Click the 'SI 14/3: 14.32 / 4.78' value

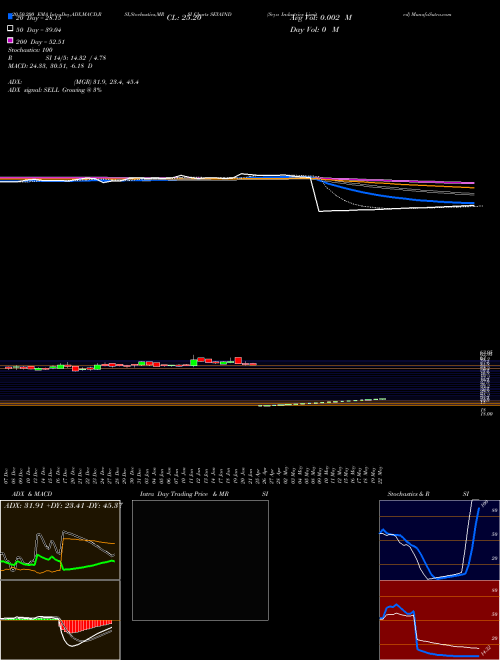pyautogui.click(x=75, y=58)
